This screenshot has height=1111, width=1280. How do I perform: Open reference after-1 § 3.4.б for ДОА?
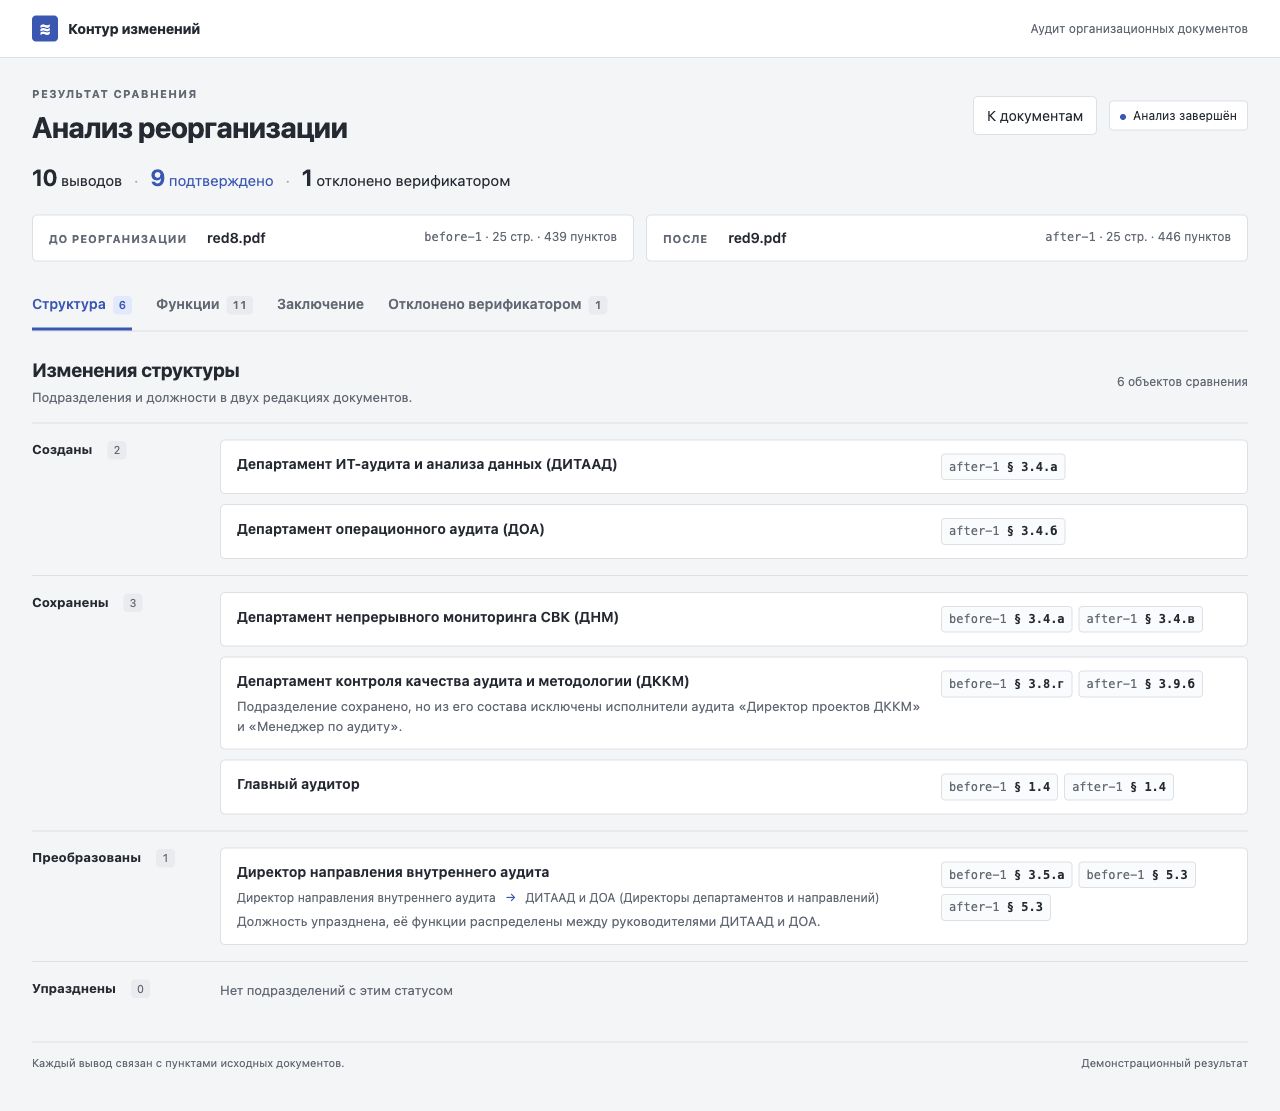click(x=1003, y=531)
